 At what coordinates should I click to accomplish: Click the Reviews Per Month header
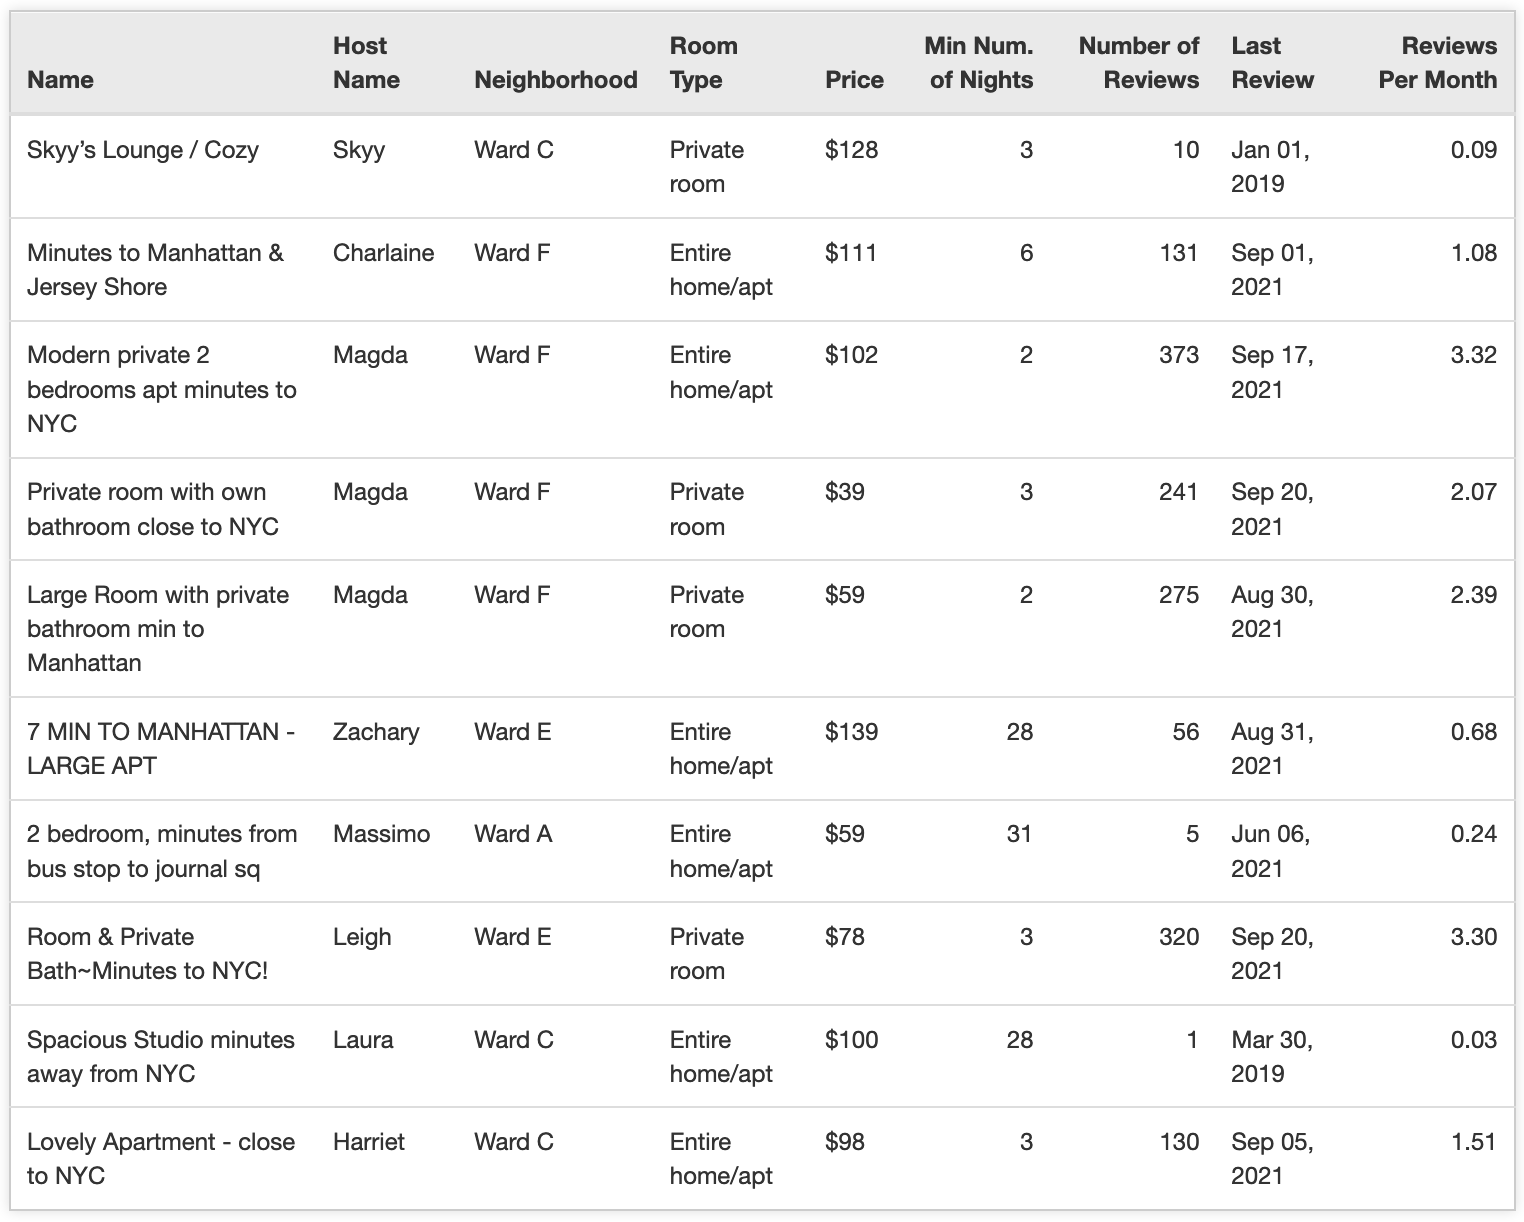(1437, 63)
